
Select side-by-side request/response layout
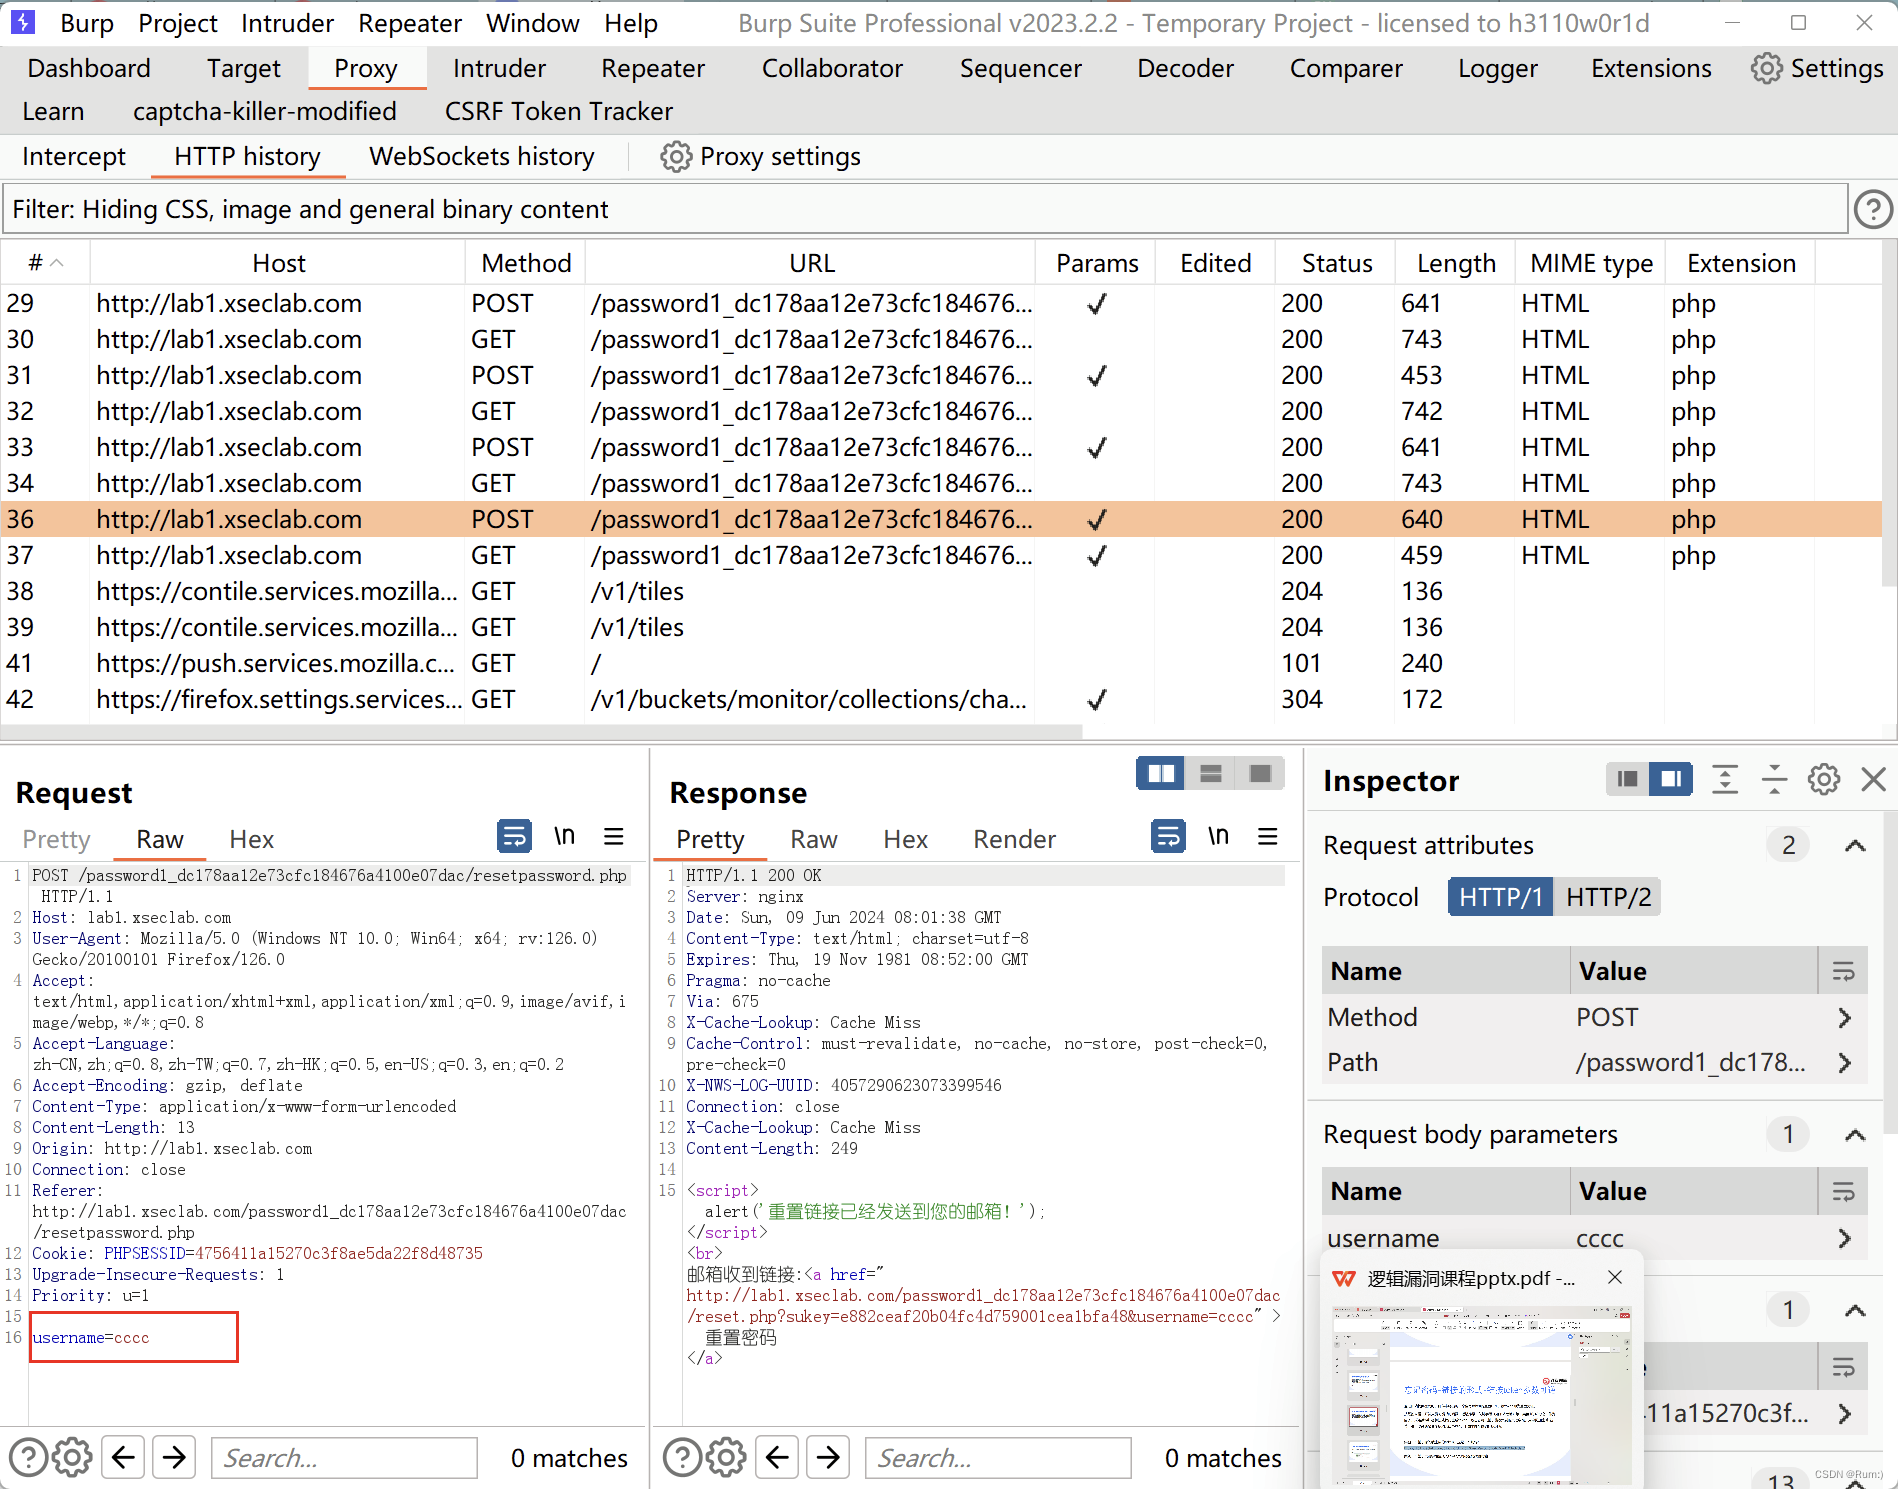[1160, 773]
